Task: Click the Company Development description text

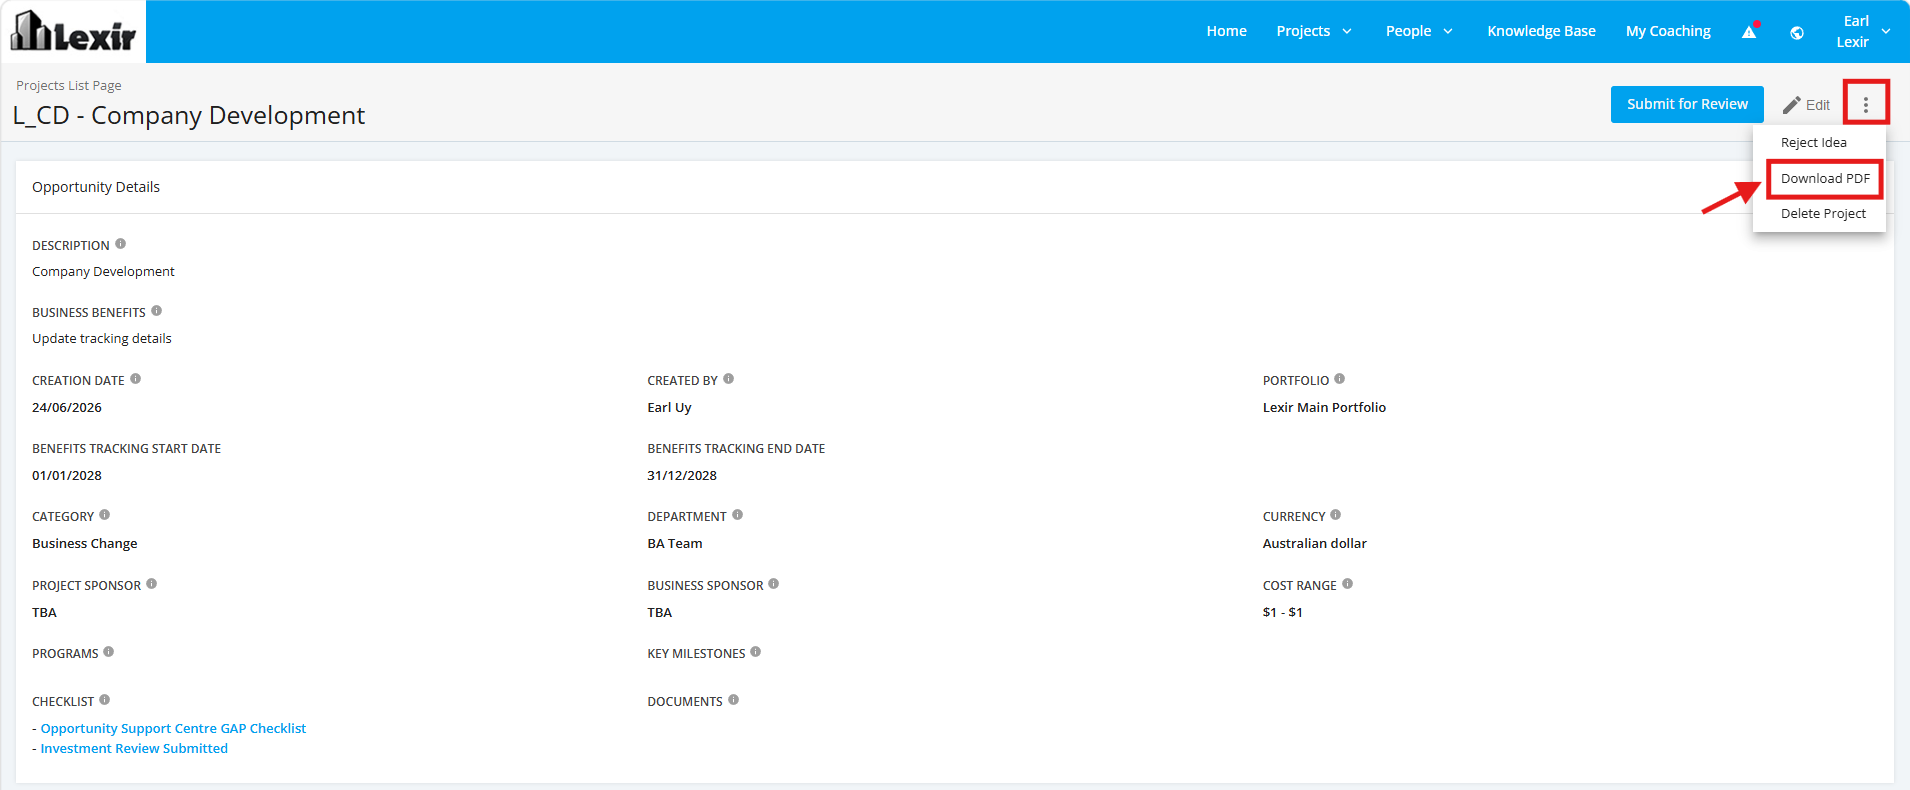Action: [103, 271]
